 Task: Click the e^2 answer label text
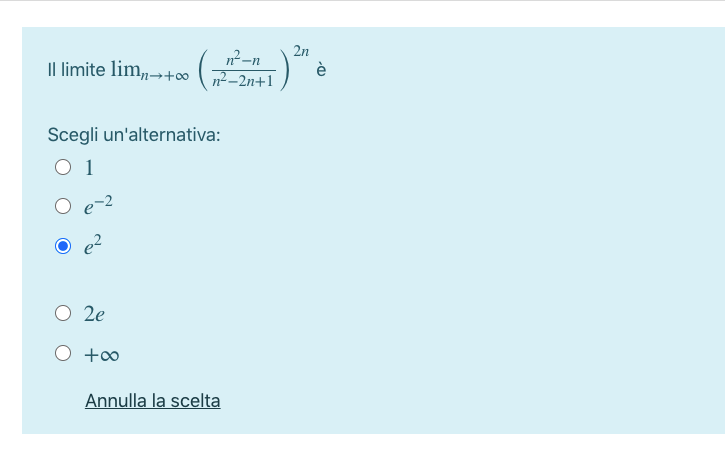pos(93,245)
